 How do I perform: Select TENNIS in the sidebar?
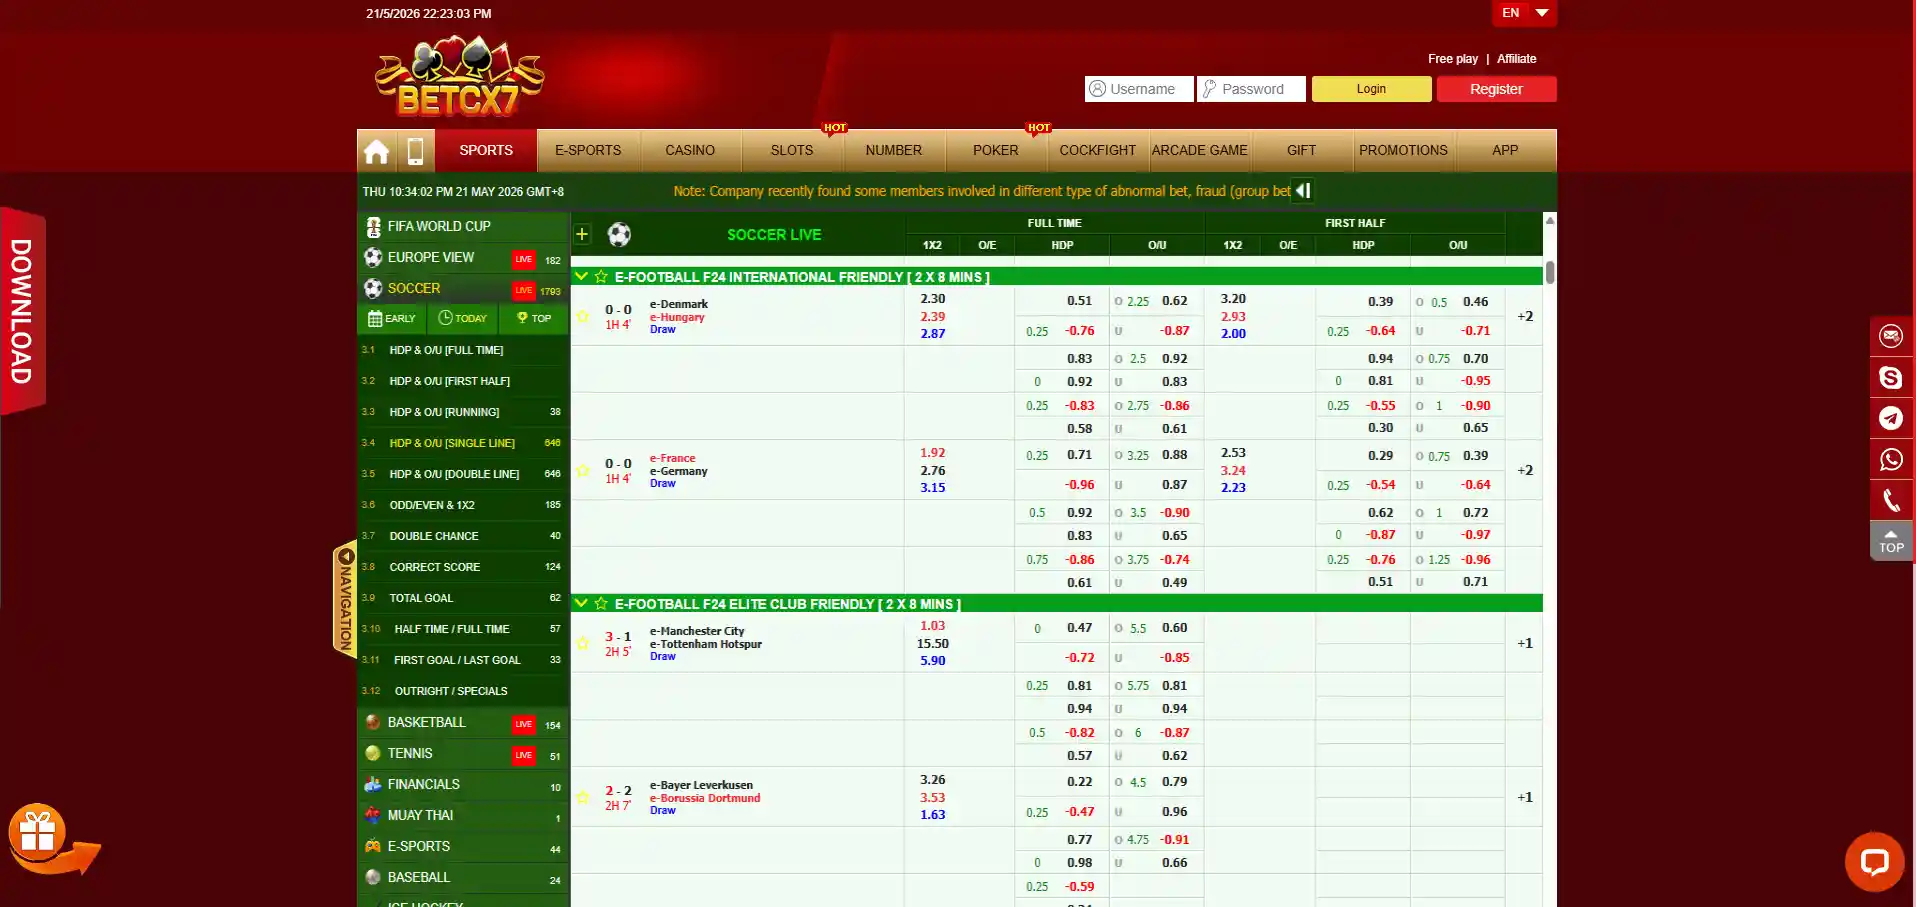pyautogui.click(x=463, y=754)
